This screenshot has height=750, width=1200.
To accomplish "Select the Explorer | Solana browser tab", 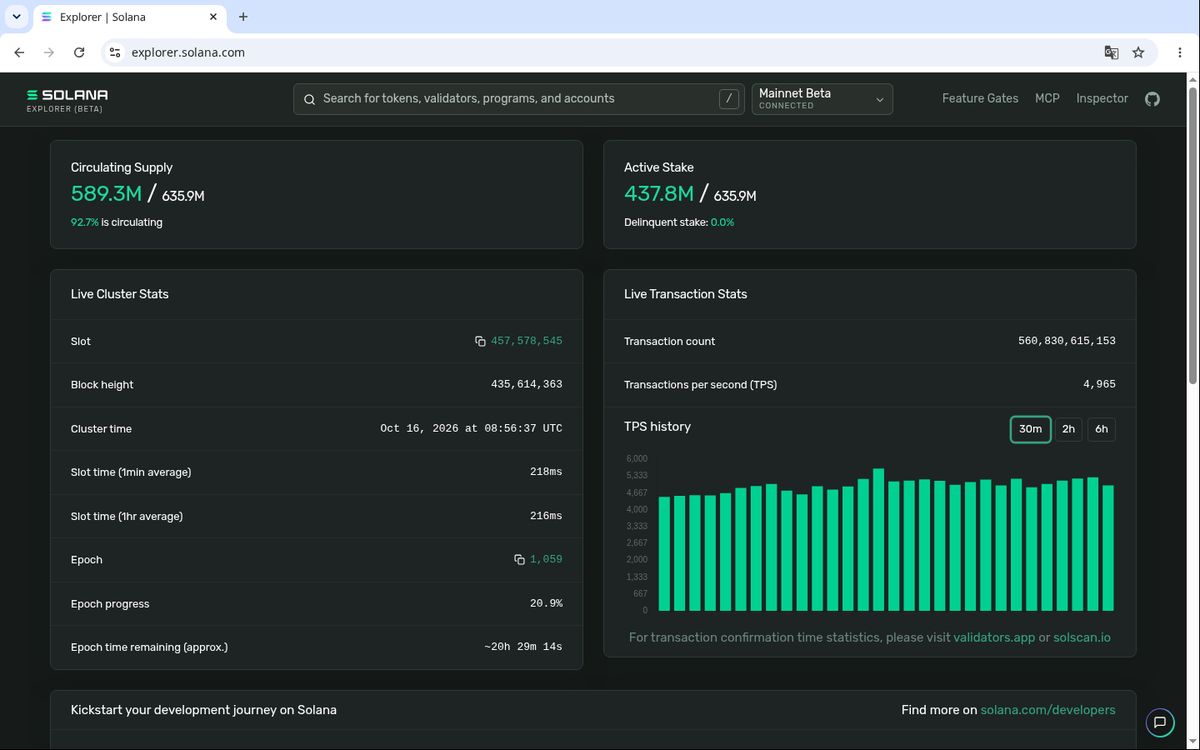I will (x=130, y=17).
